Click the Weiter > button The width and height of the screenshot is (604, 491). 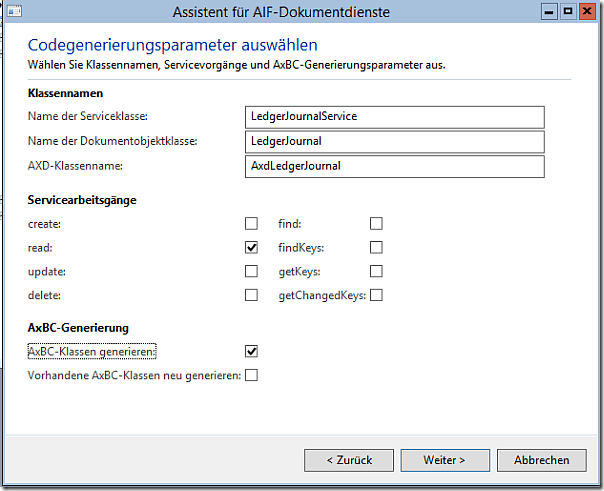pyautogui.click(x=445, y=460)
